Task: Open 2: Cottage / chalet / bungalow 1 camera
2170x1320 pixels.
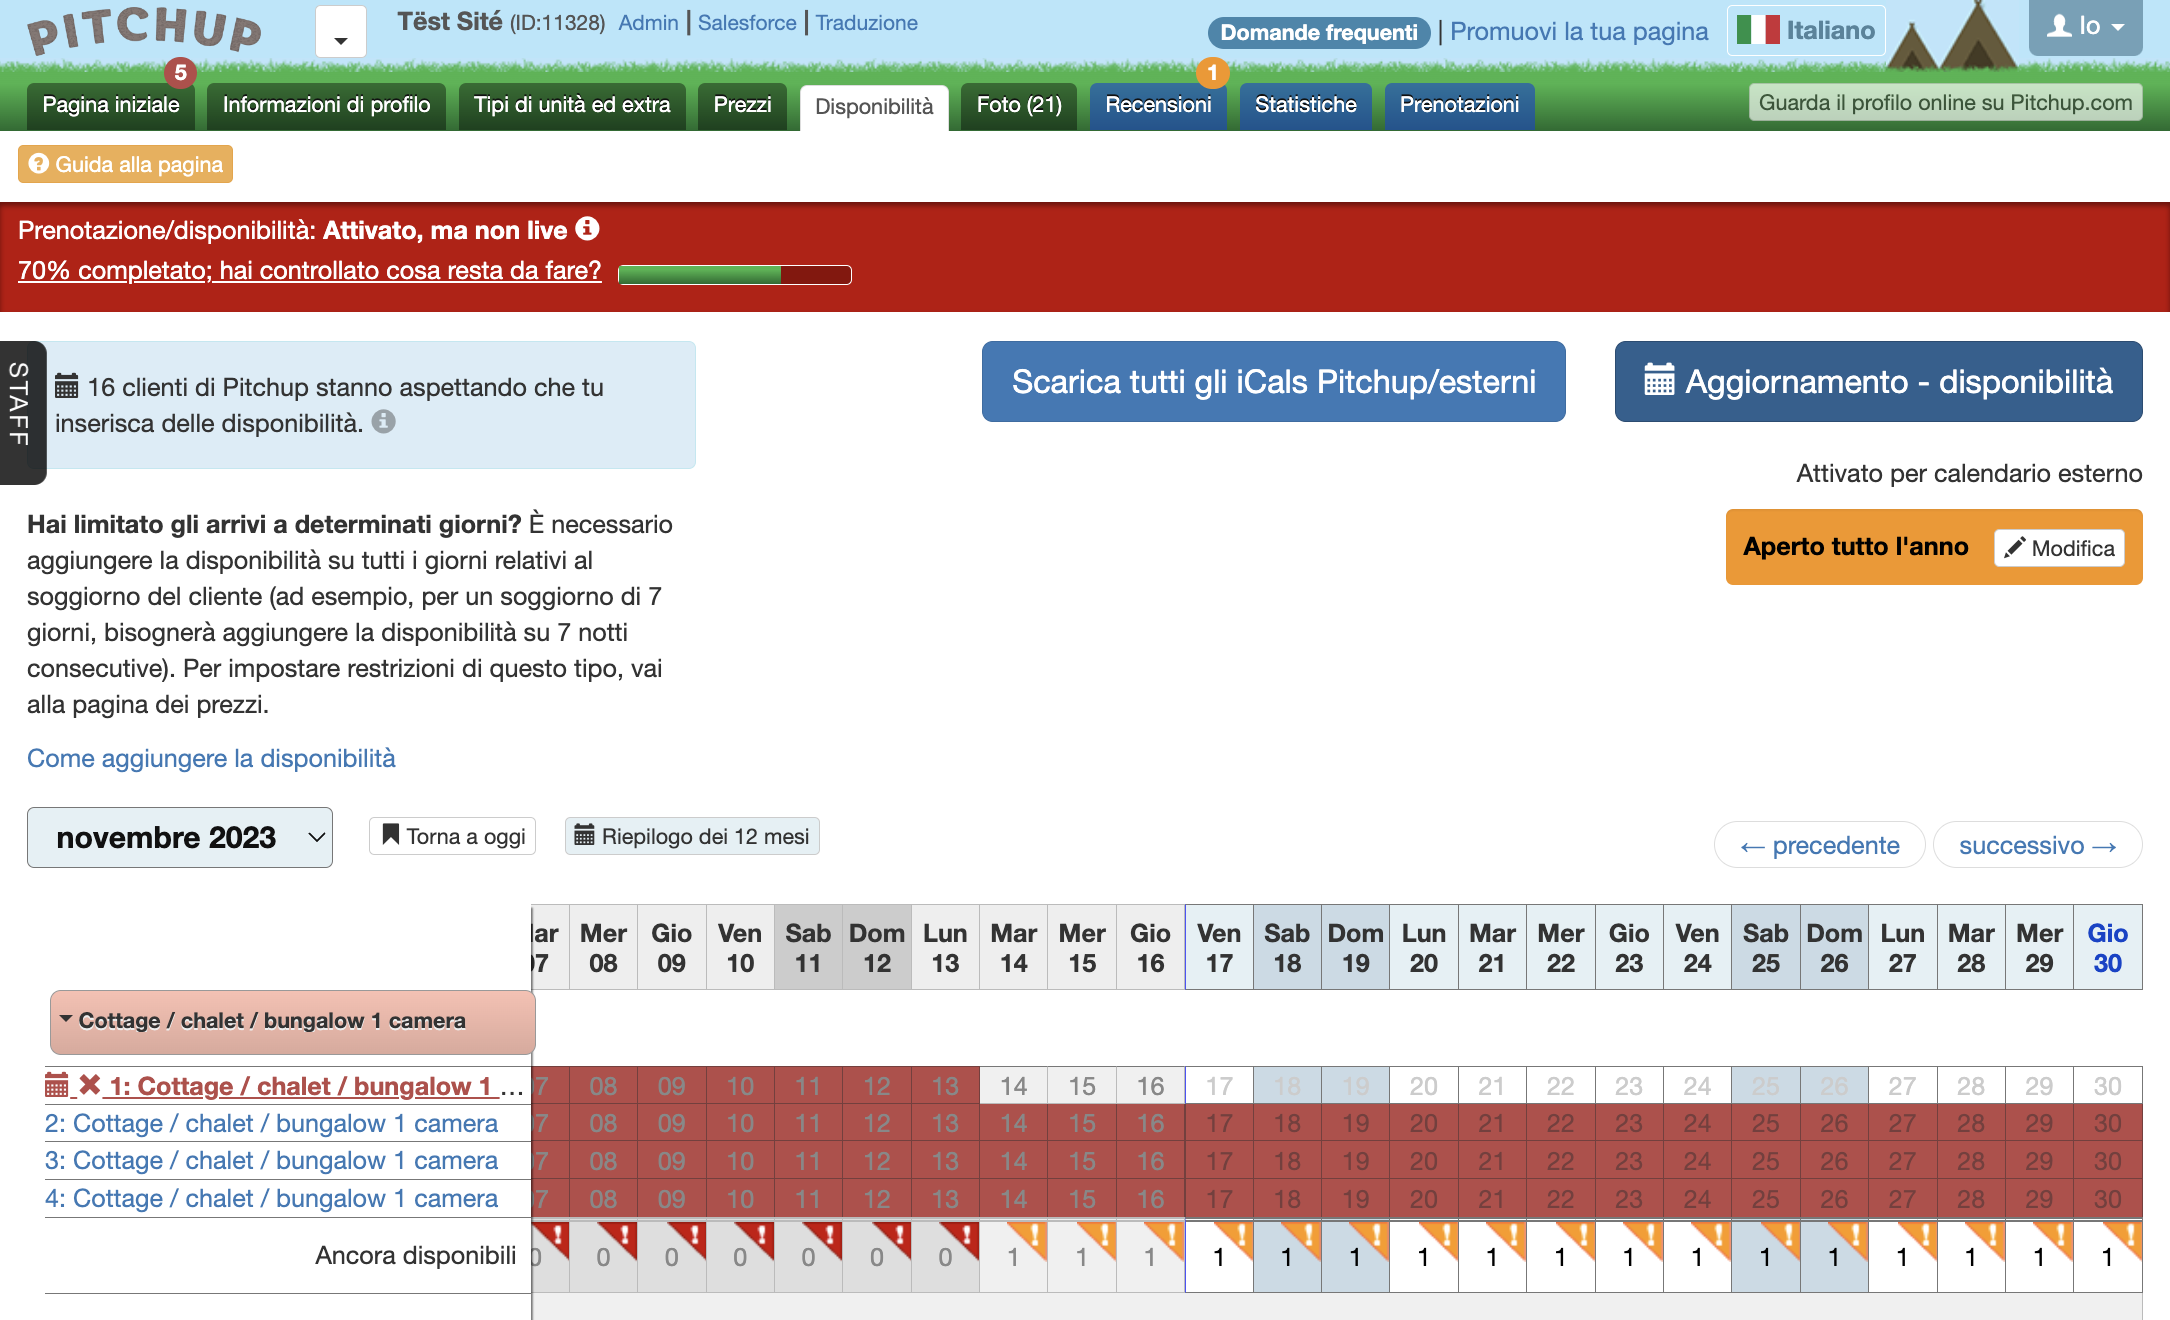Action: pos(271,1123)
